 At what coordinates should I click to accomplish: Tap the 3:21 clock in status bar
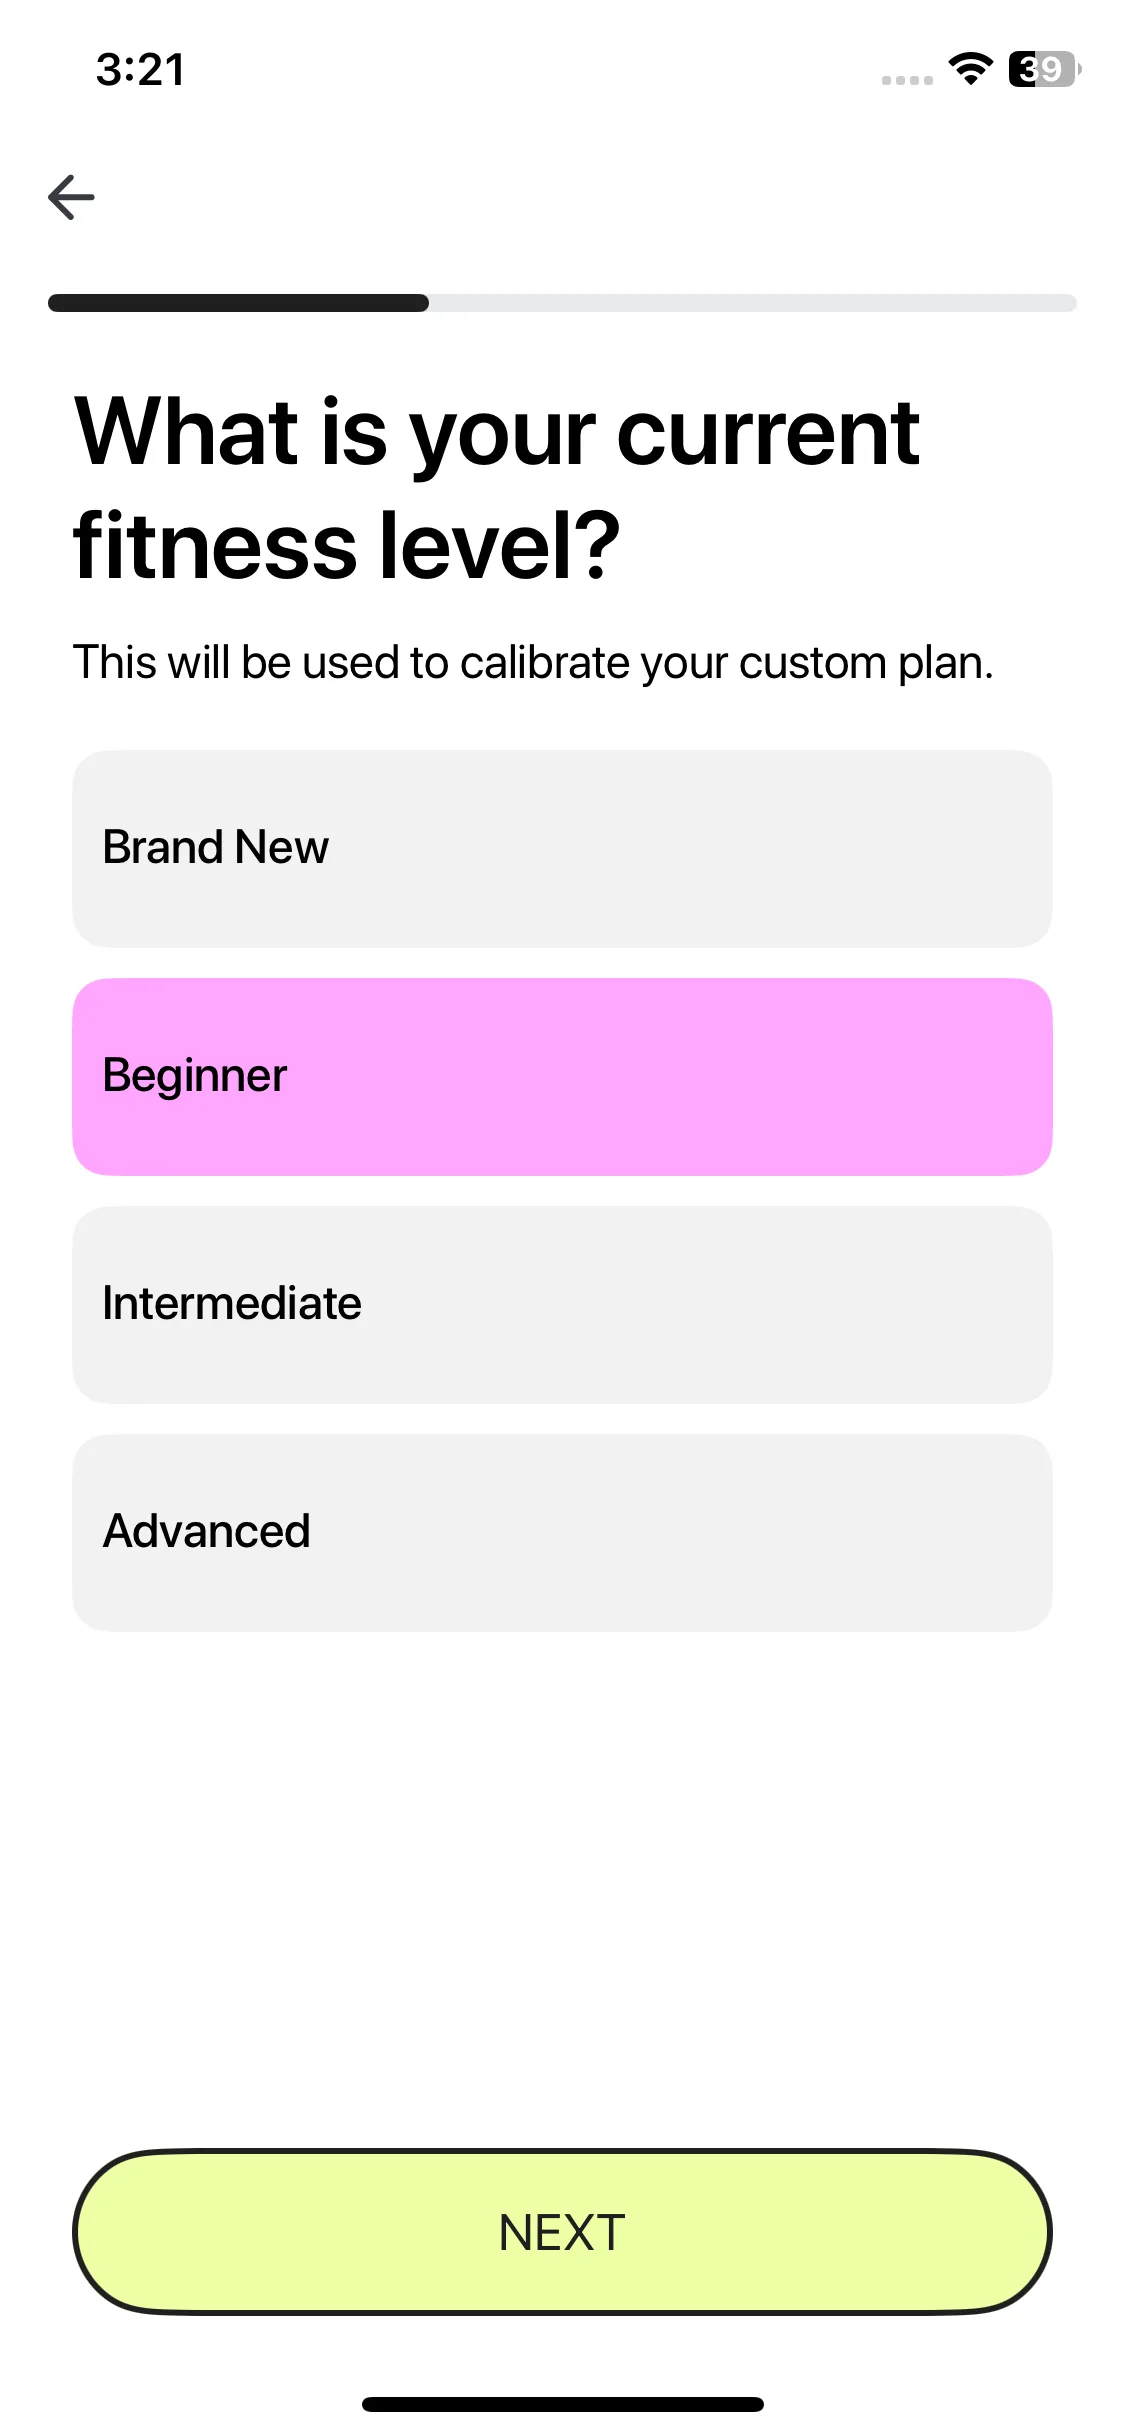[140, 70]
